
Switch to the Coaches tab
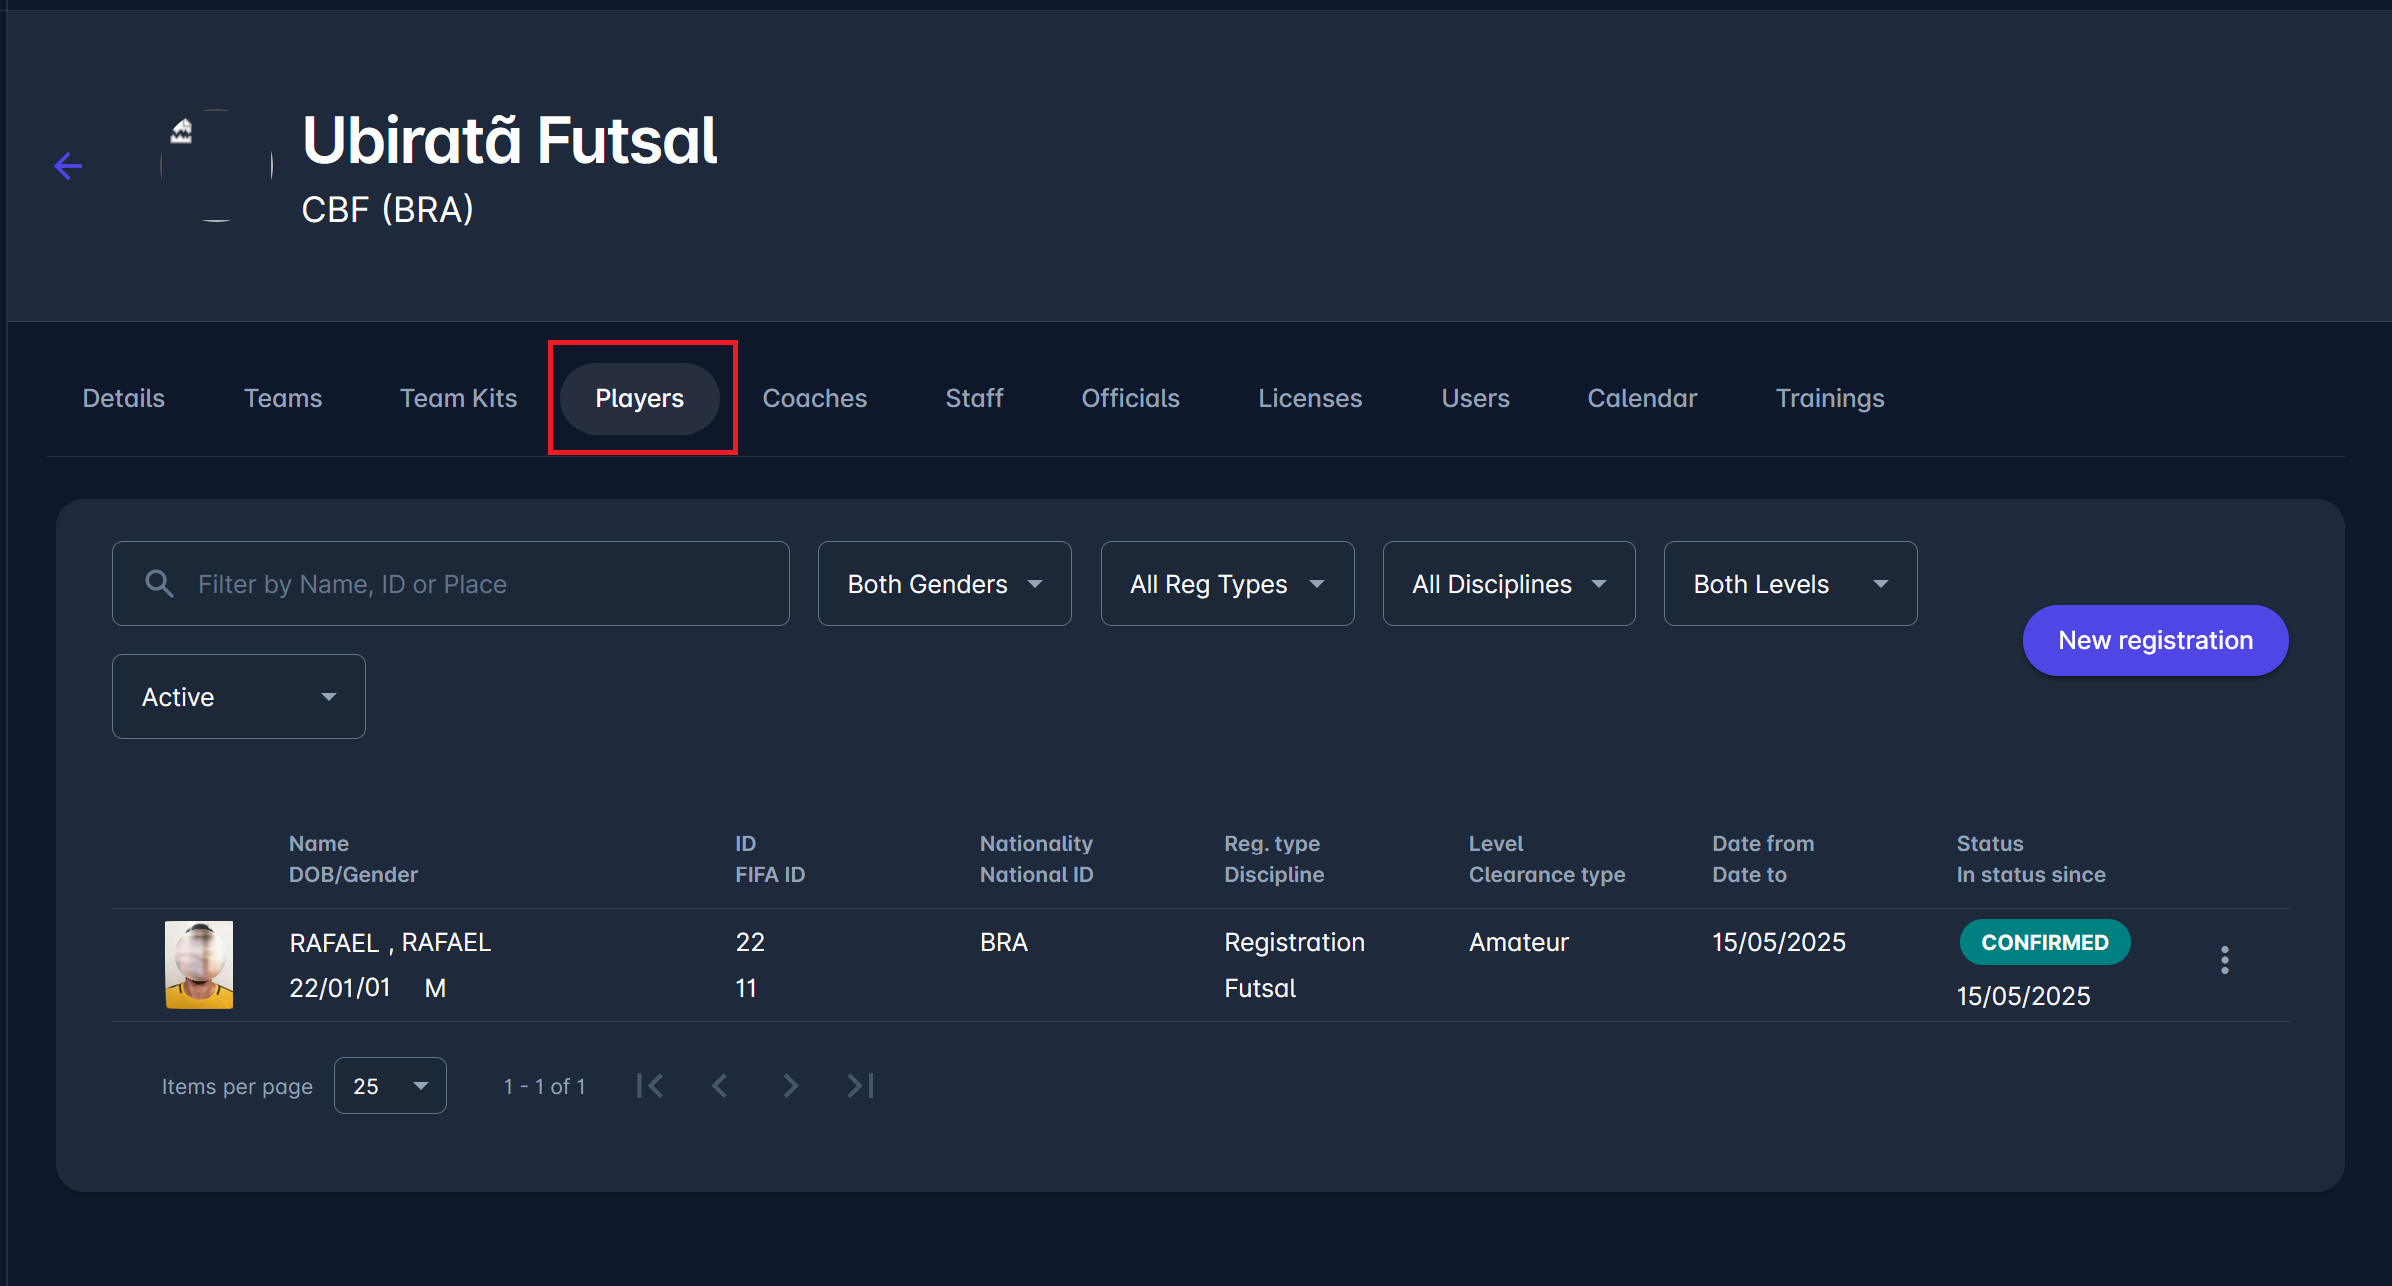[x=814, y=398]
